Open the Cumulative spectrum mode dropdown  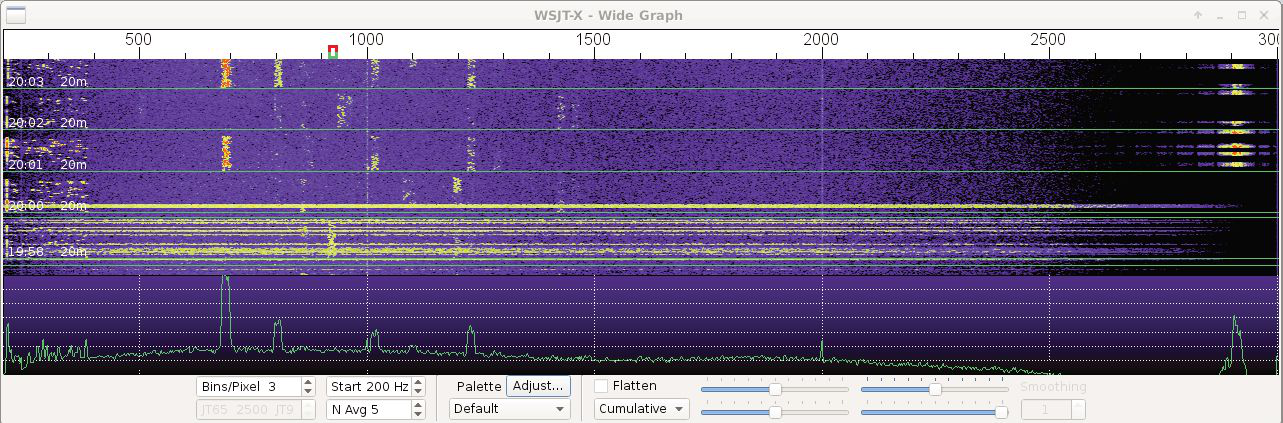(642, 409)
